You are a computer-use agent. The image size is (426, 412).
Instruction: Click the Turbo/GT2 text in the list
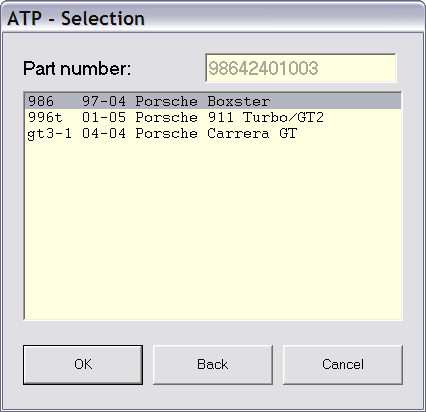pos(283,117)
